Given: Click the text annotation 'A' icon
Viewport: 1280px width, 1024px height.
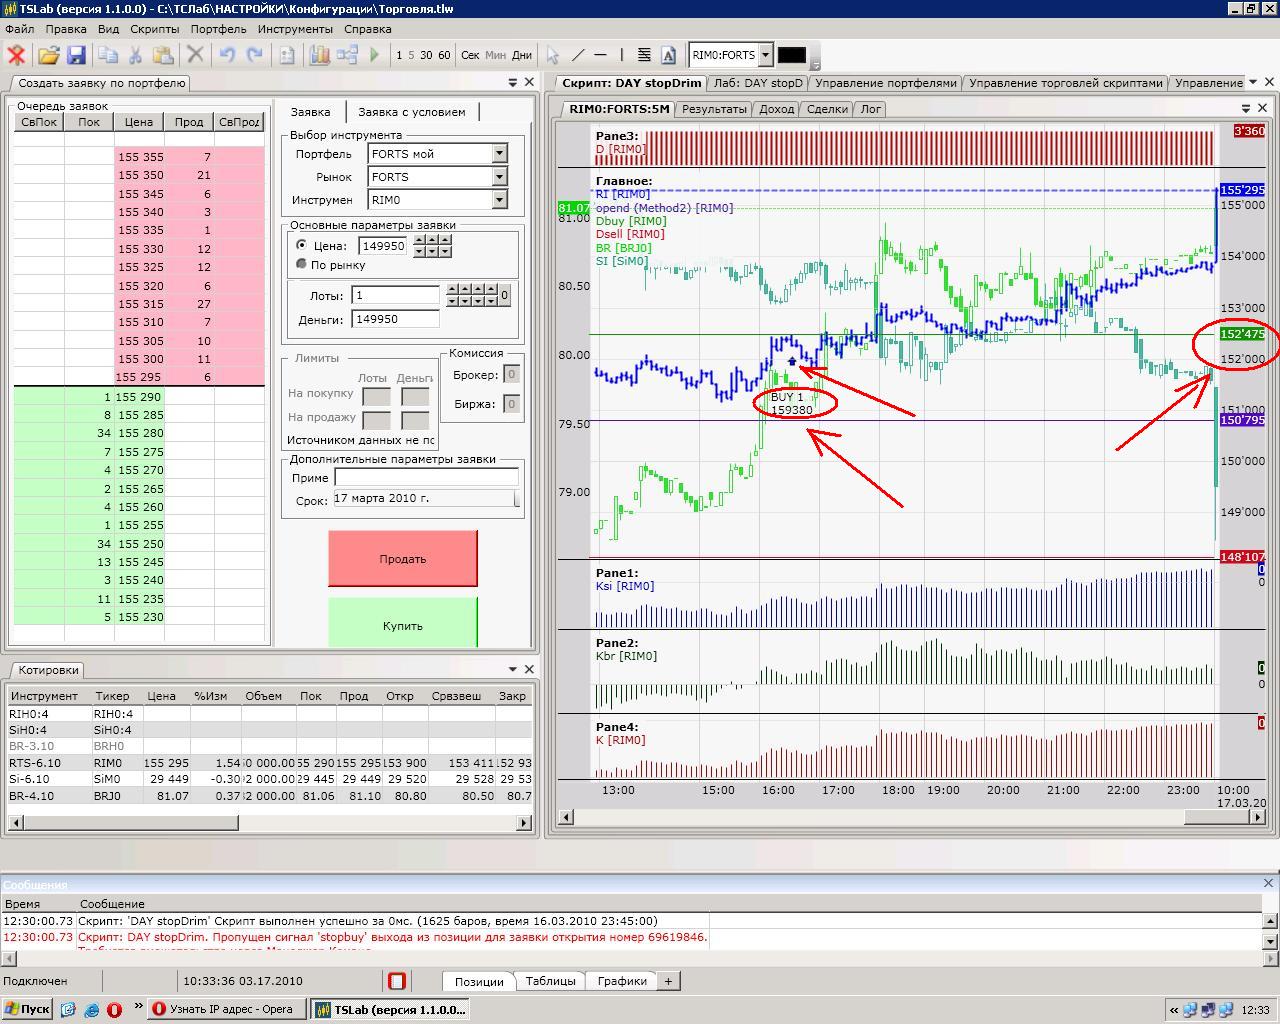Looking at the screenshot, I should [x=669, y=55].
